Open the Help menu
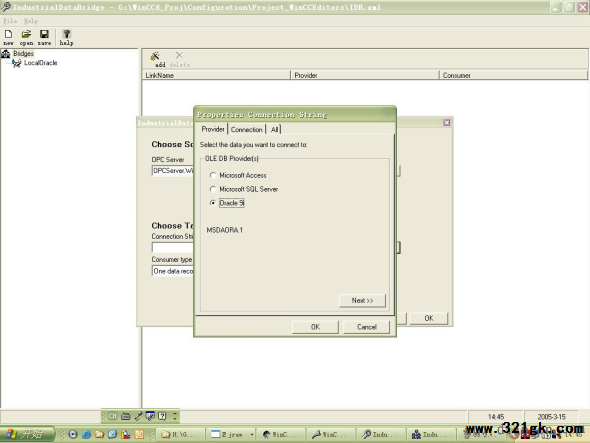 click(x=30, y=21)
